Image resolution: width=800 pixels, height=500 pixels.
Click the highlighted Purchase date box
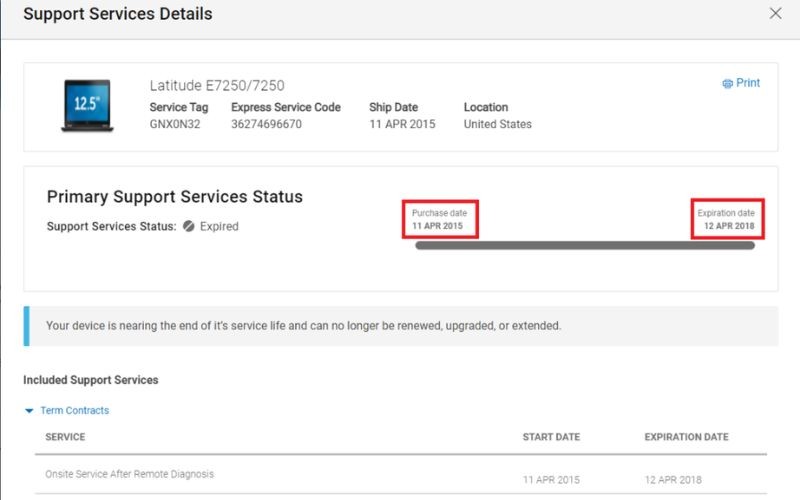pyautogui.click(x=441, y=219)
